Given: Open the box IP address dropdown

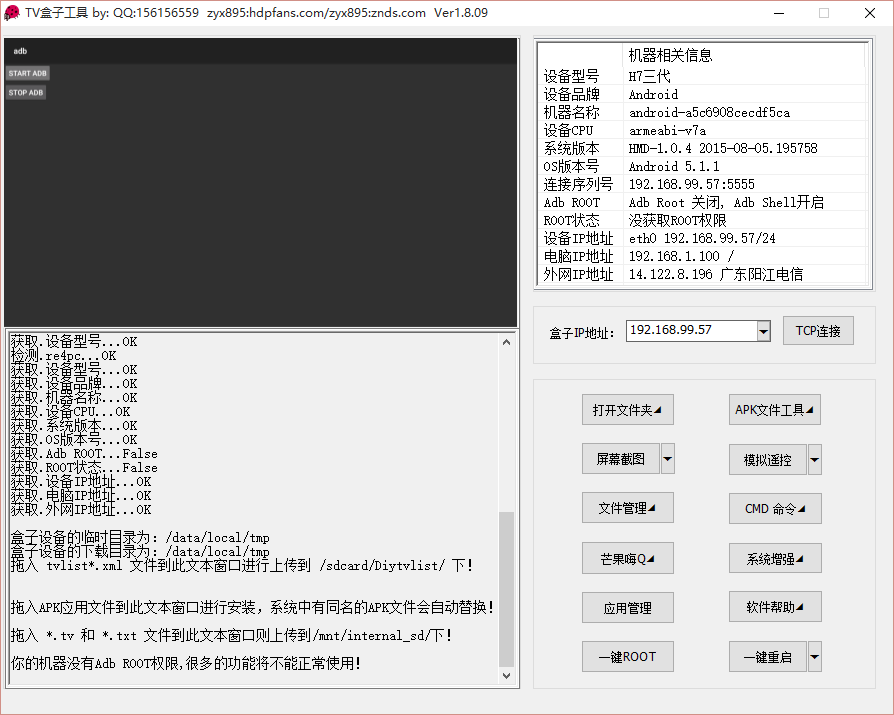Looking at the screenshot, I should point(764,331).
